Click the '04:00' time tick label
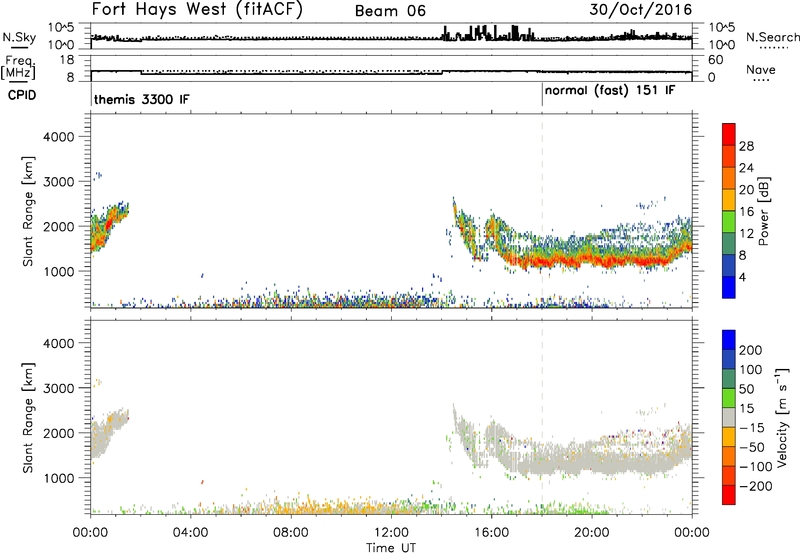Screen dimensions: 800x554 point(191,533)
